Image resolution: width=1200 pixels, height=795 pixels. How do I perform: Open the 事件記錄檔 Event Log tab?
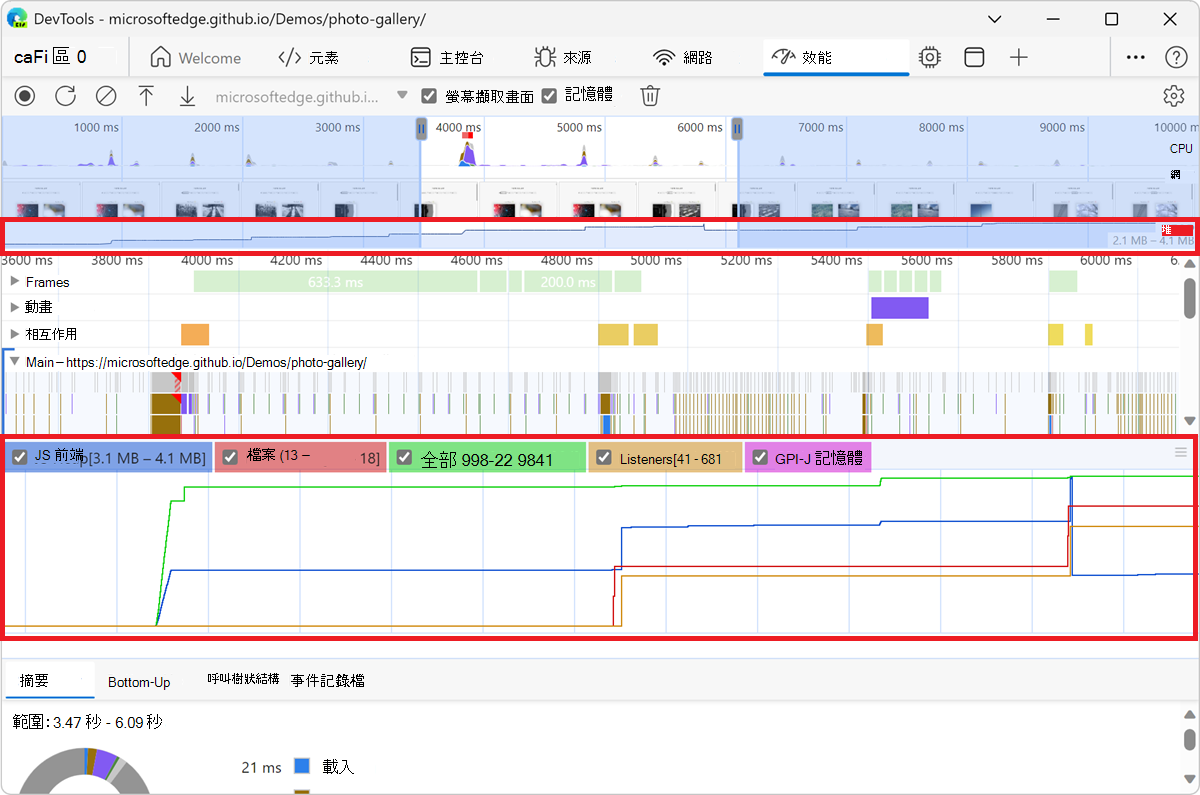pyautogui.click(x=327, y=681)
